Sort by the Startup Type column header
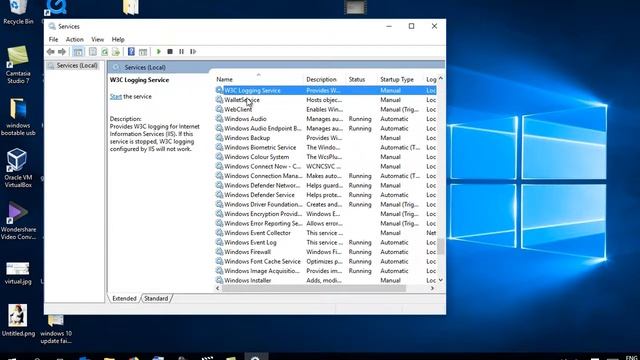Screen dimensions: 640x360 [401, 80]
